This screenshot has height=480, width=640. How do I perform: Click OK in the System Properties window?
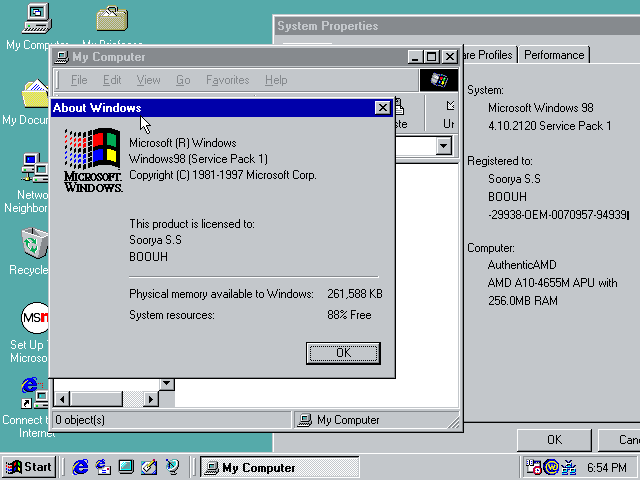coord(554,440)
